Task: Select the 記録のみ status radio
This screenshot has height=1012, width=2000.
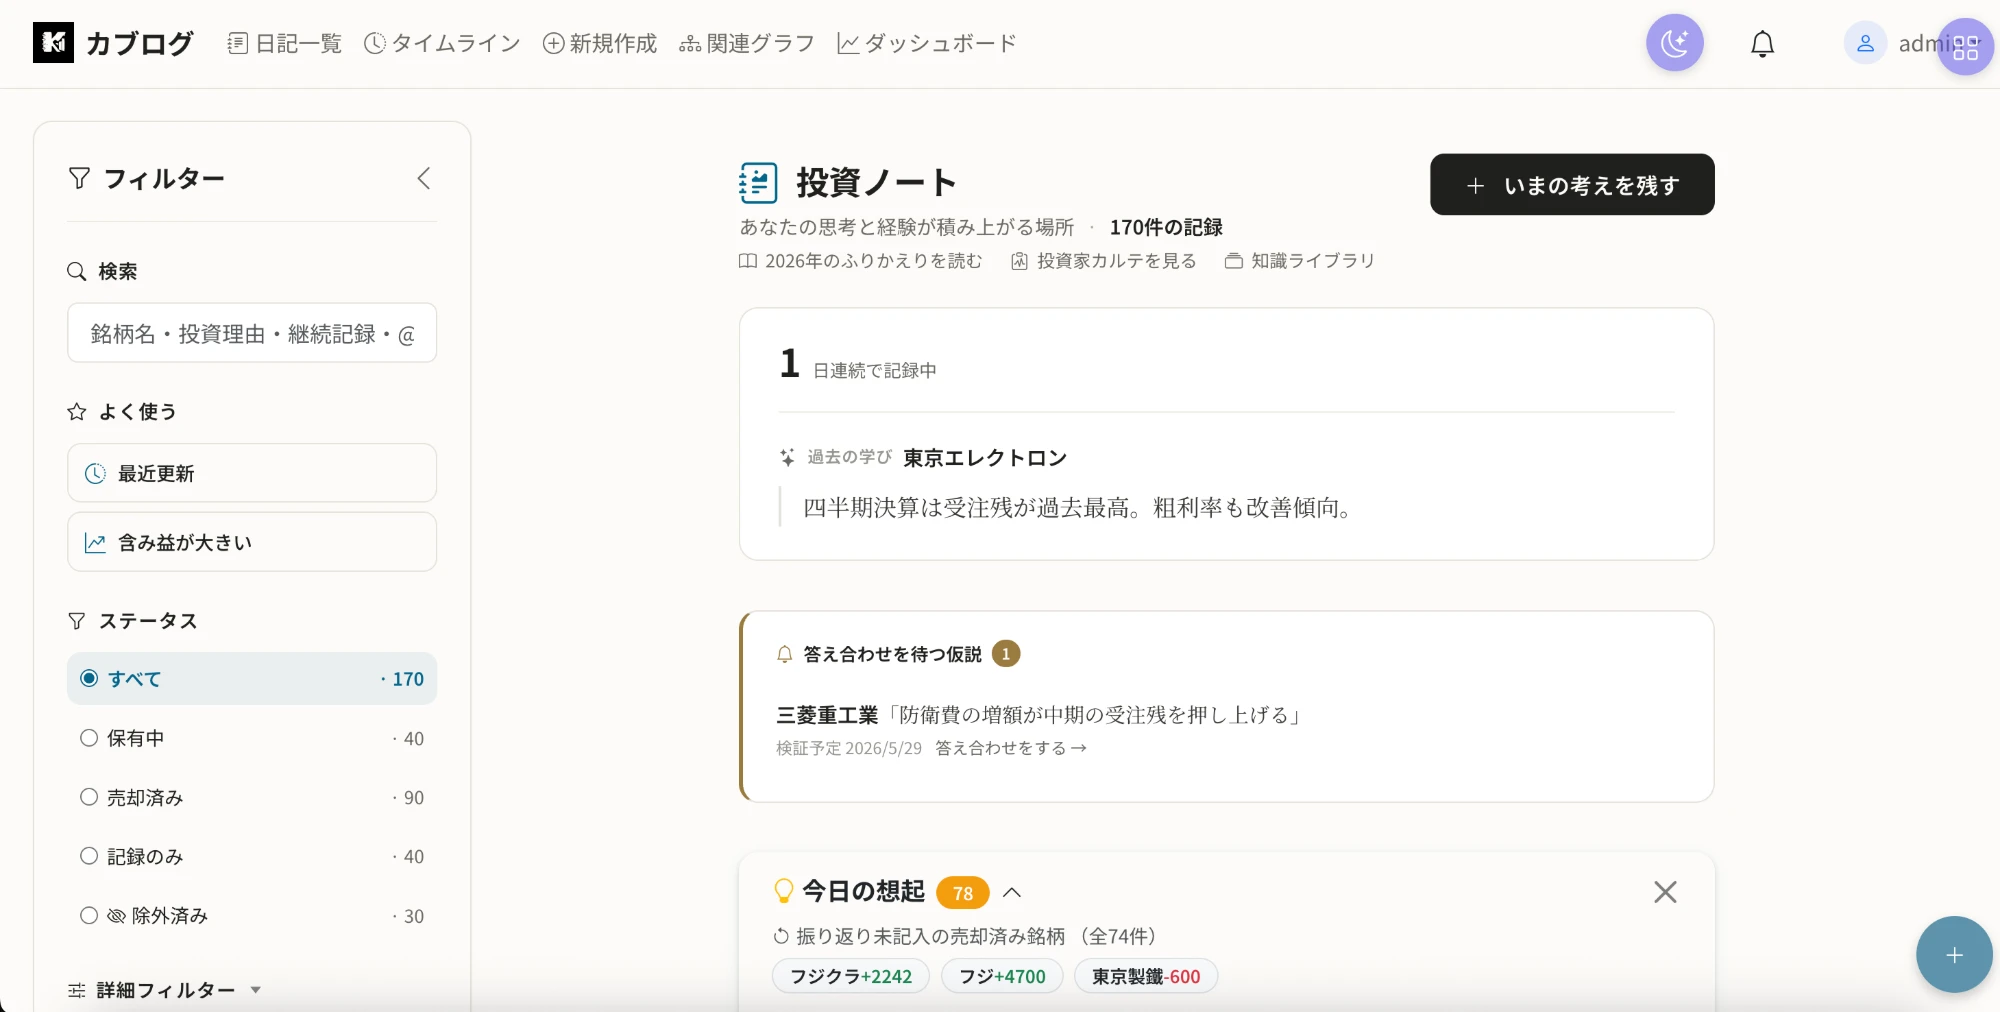Action: [x=89, y=856]
